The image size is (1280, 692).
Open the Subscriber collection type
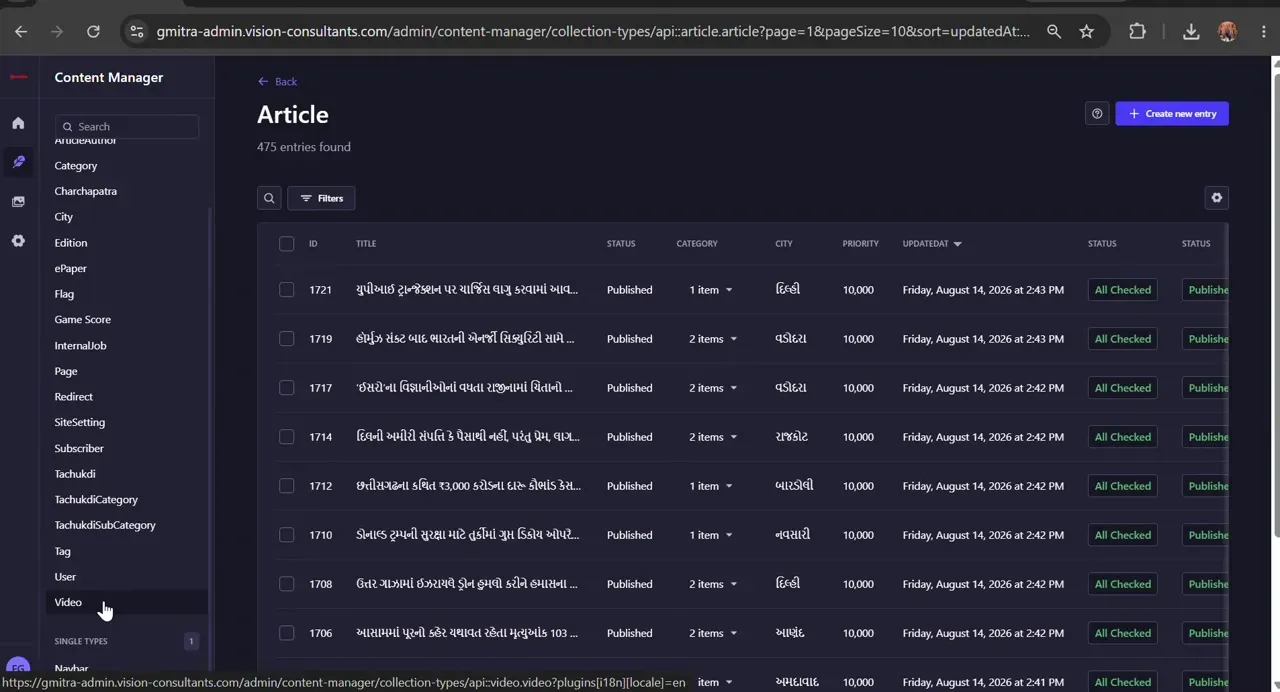point(79,449)
